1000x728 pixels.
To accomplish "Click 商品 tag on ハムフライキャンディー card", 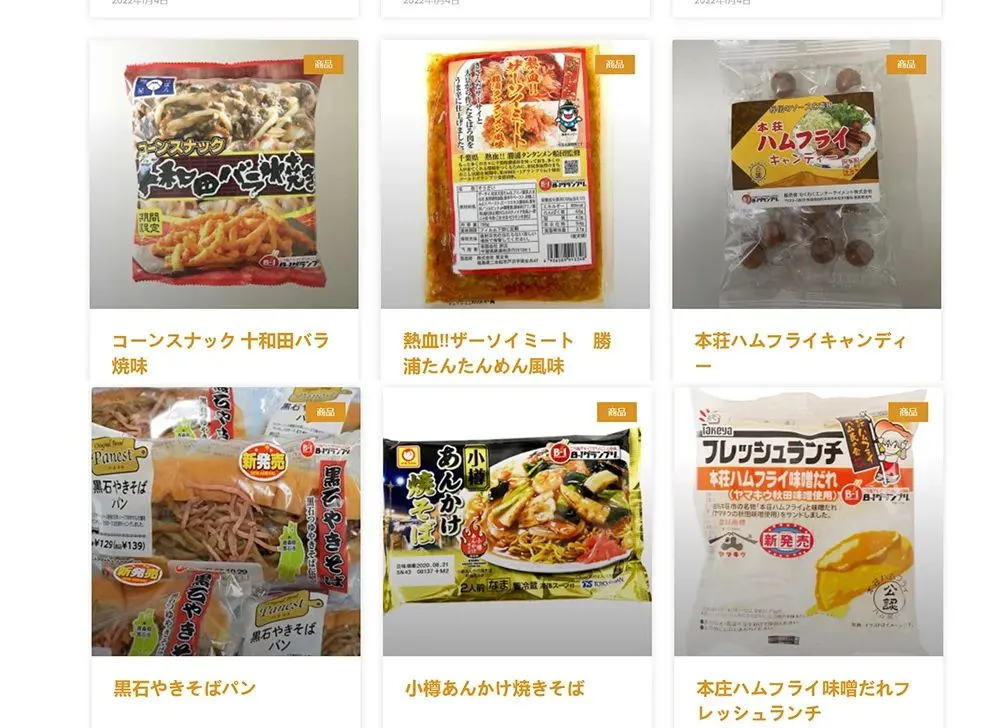I will click(x=906, y=64).
